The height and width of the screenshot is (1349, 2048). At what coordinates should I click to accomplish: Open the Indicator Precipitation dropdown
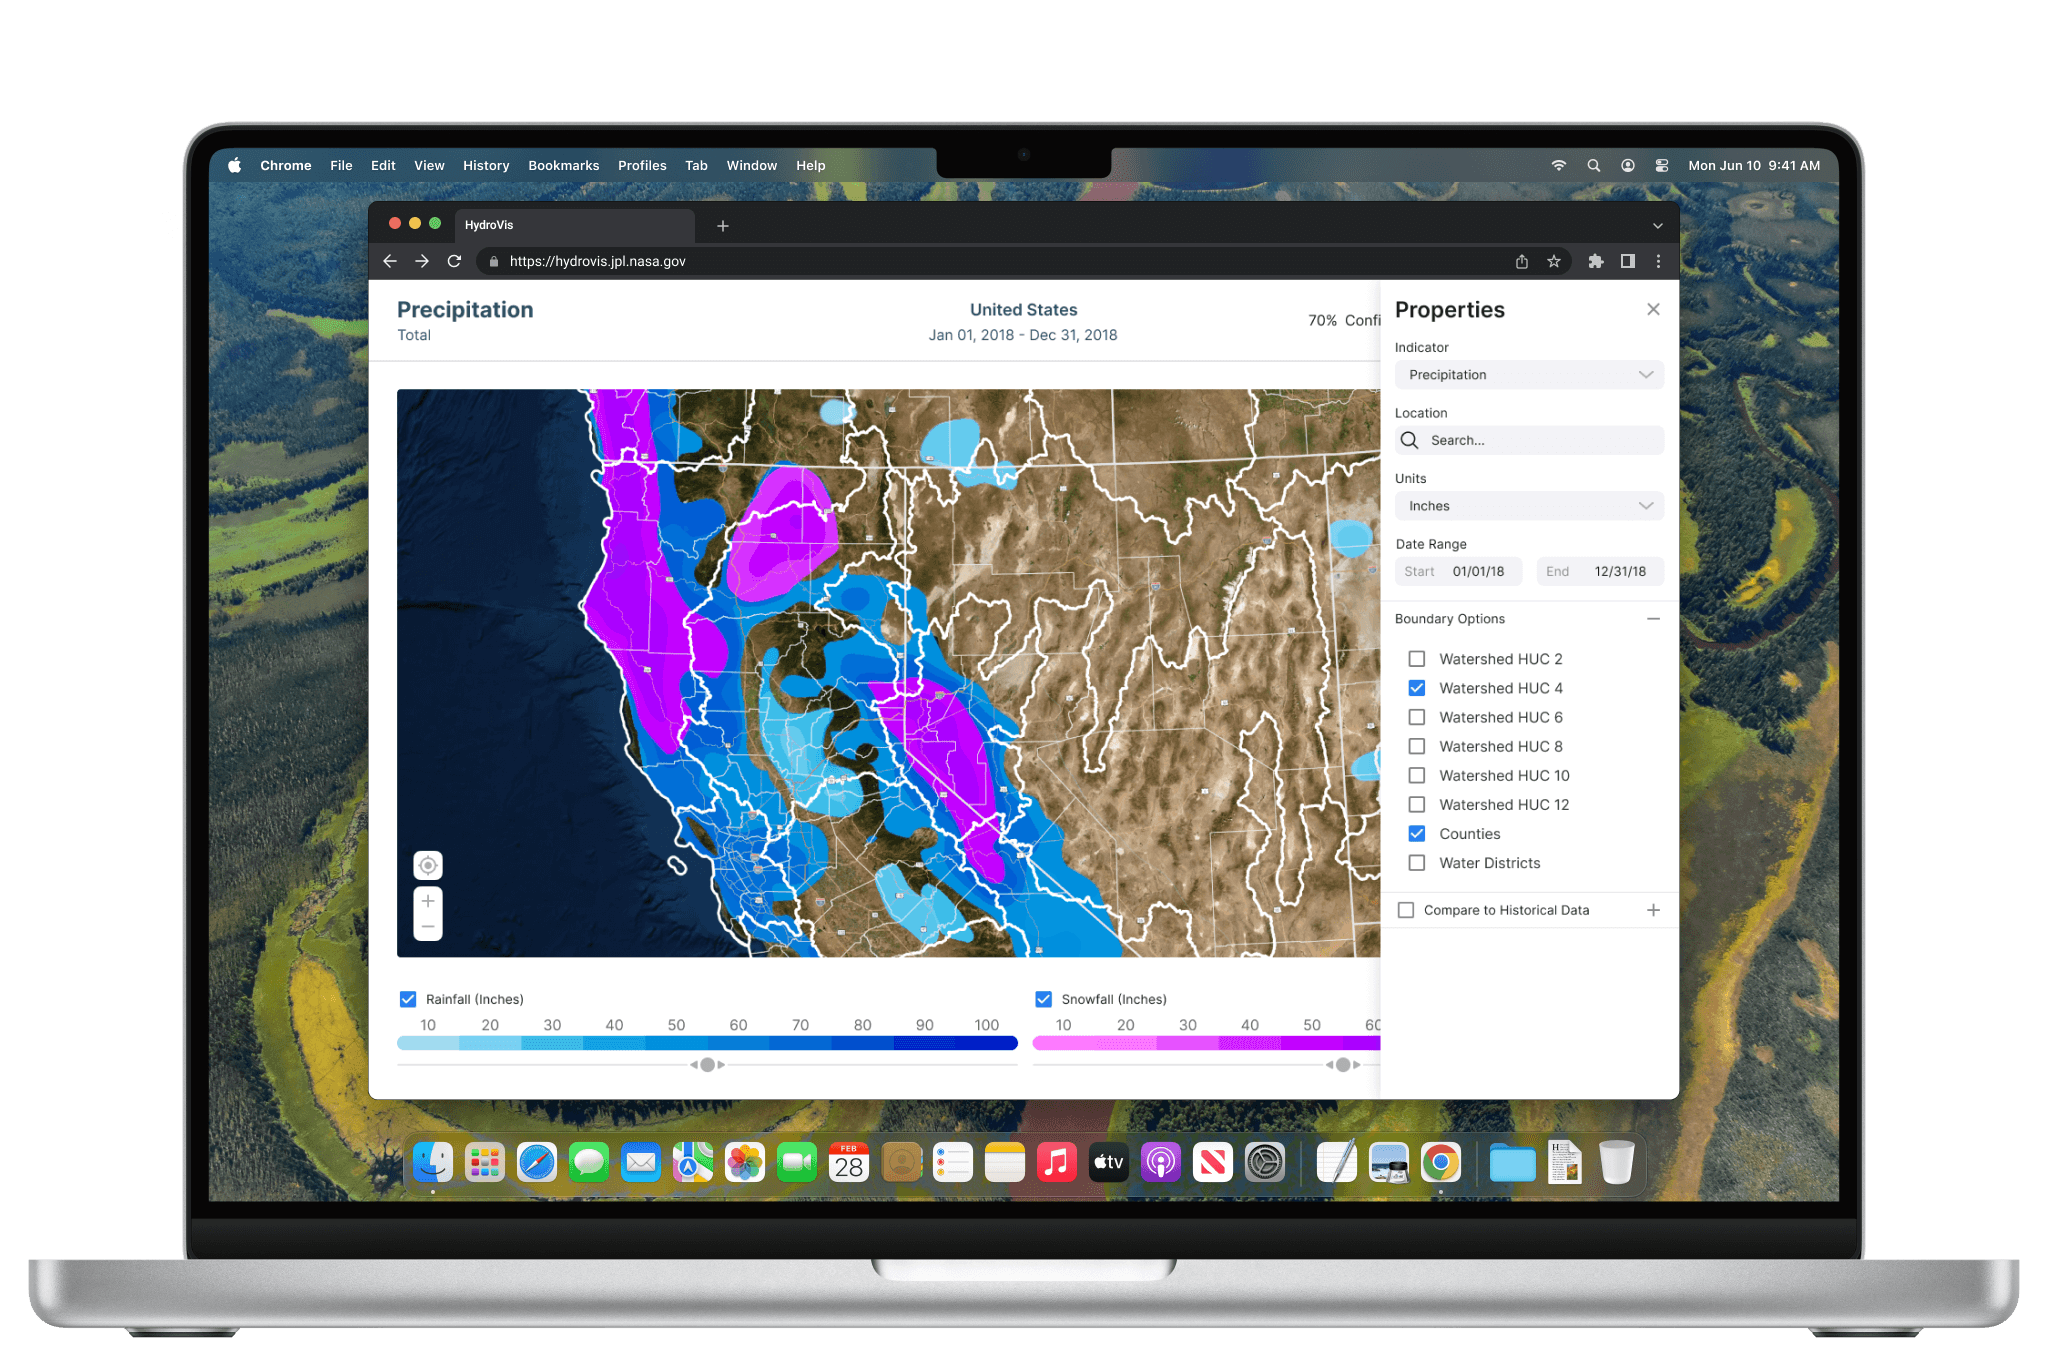pyautogui.click(x=1528, y=375)
